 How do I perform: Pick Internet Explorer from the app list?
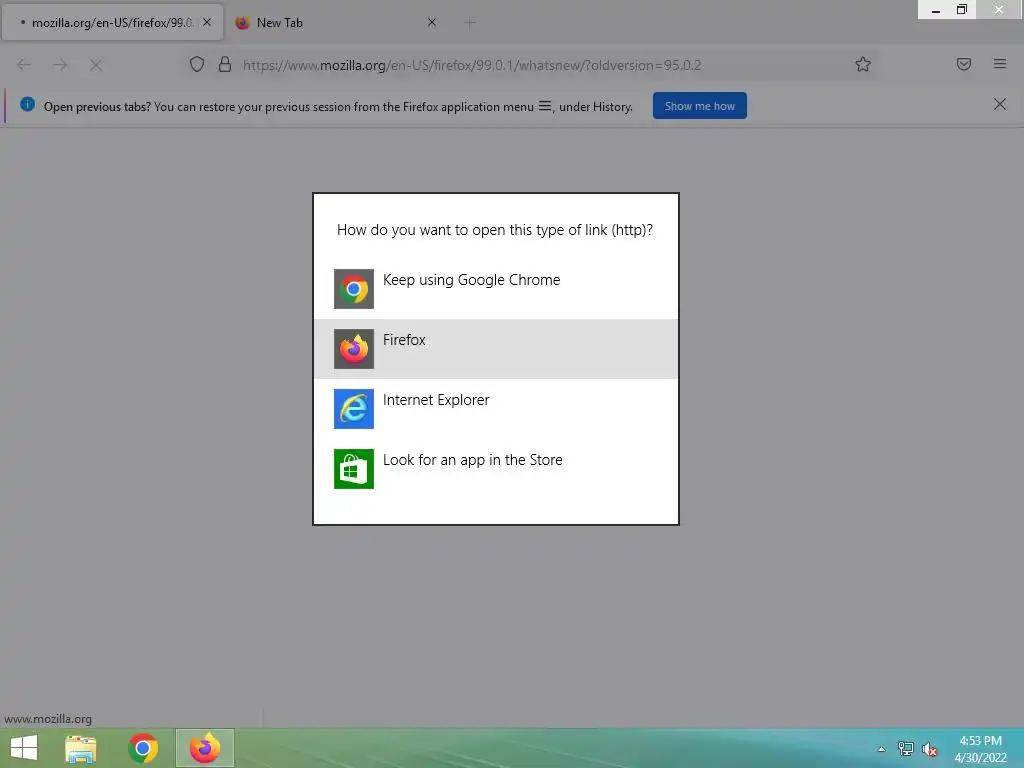point(496,409)
